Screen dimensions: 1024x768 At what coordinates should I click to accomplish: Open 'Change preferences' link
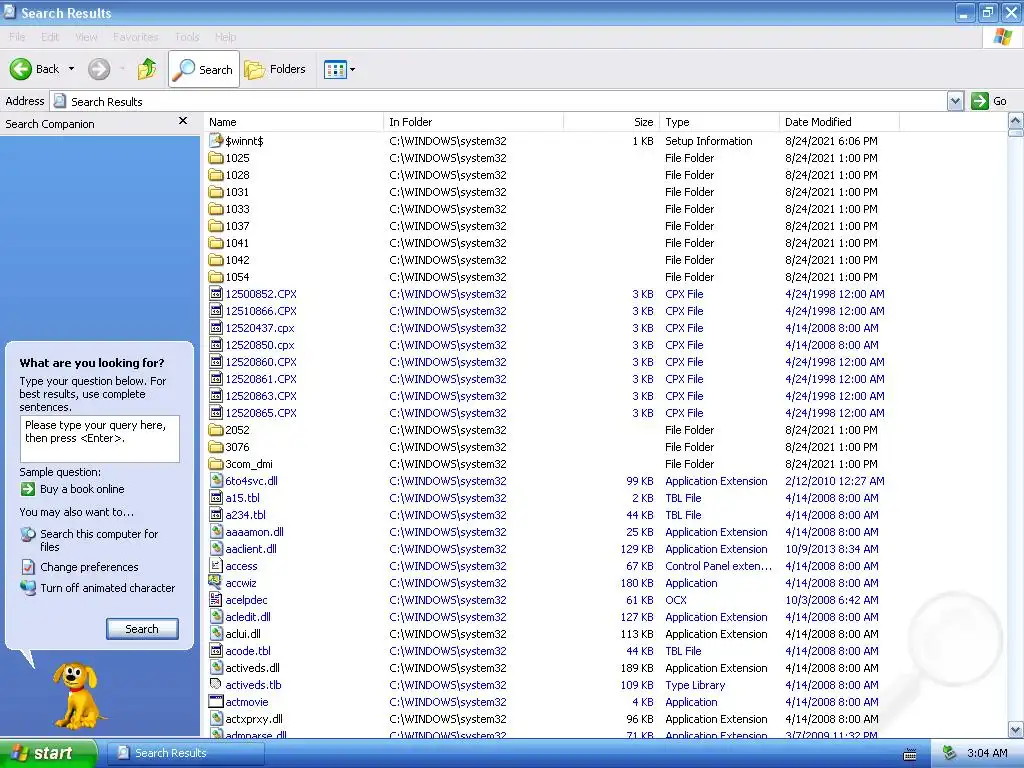[89, 567]
